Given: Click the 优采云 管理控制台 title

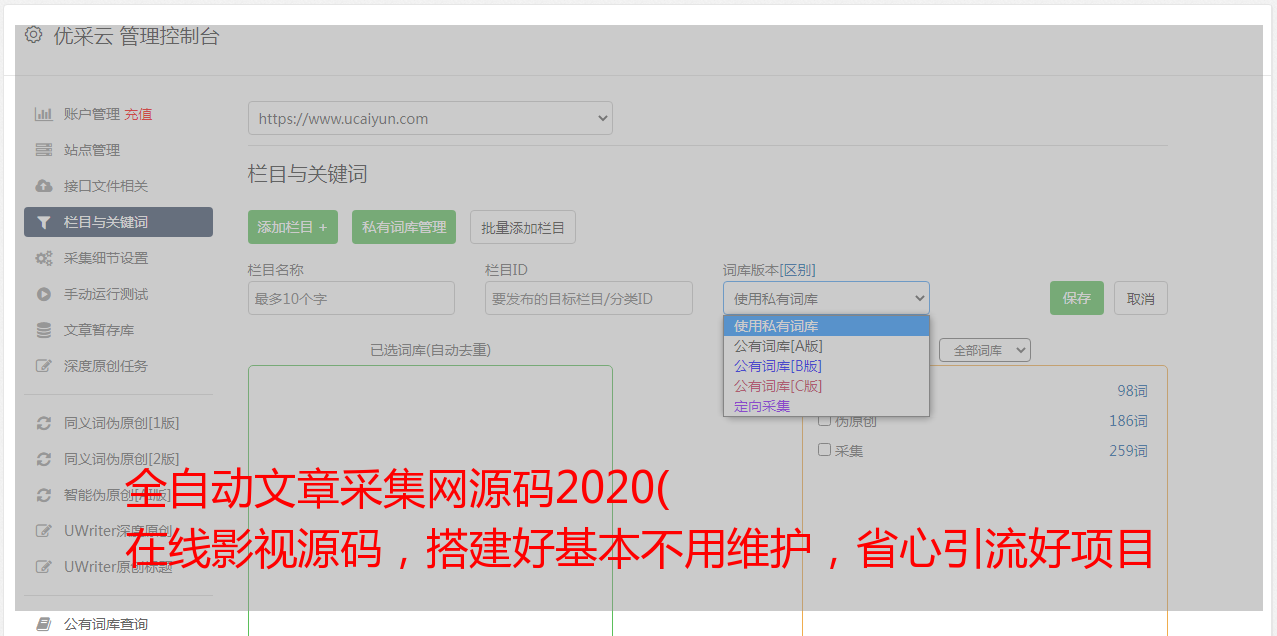Looking at the screenshot, I should (x=136, y=36).
